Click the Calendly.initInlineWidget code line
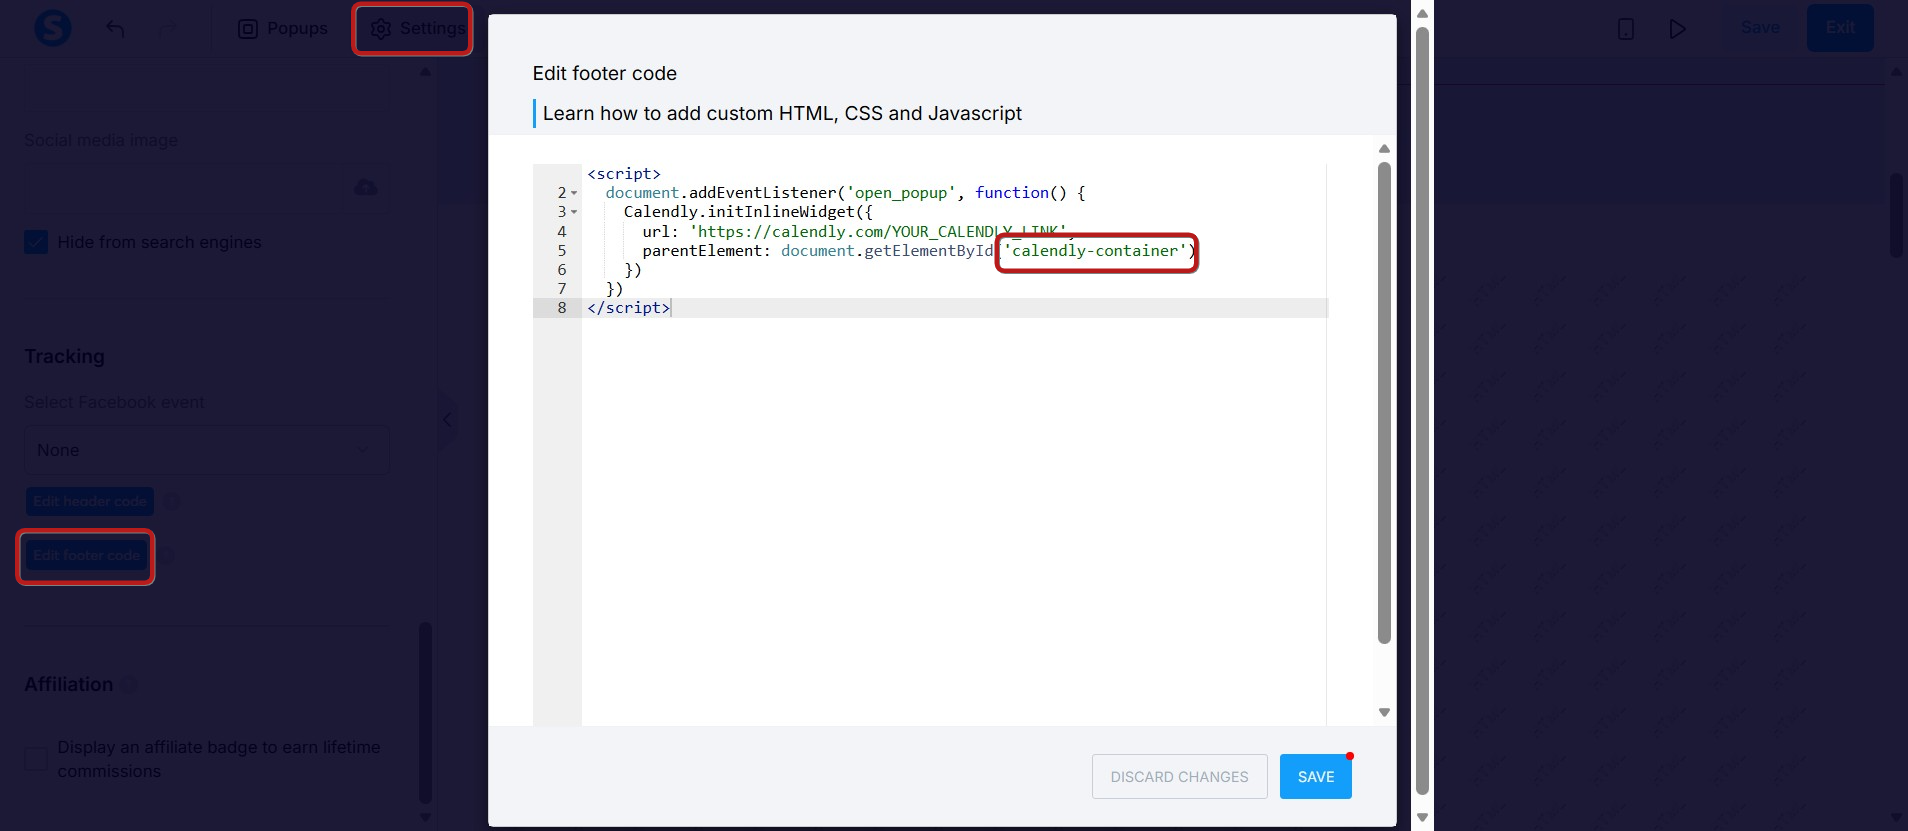 748,212
